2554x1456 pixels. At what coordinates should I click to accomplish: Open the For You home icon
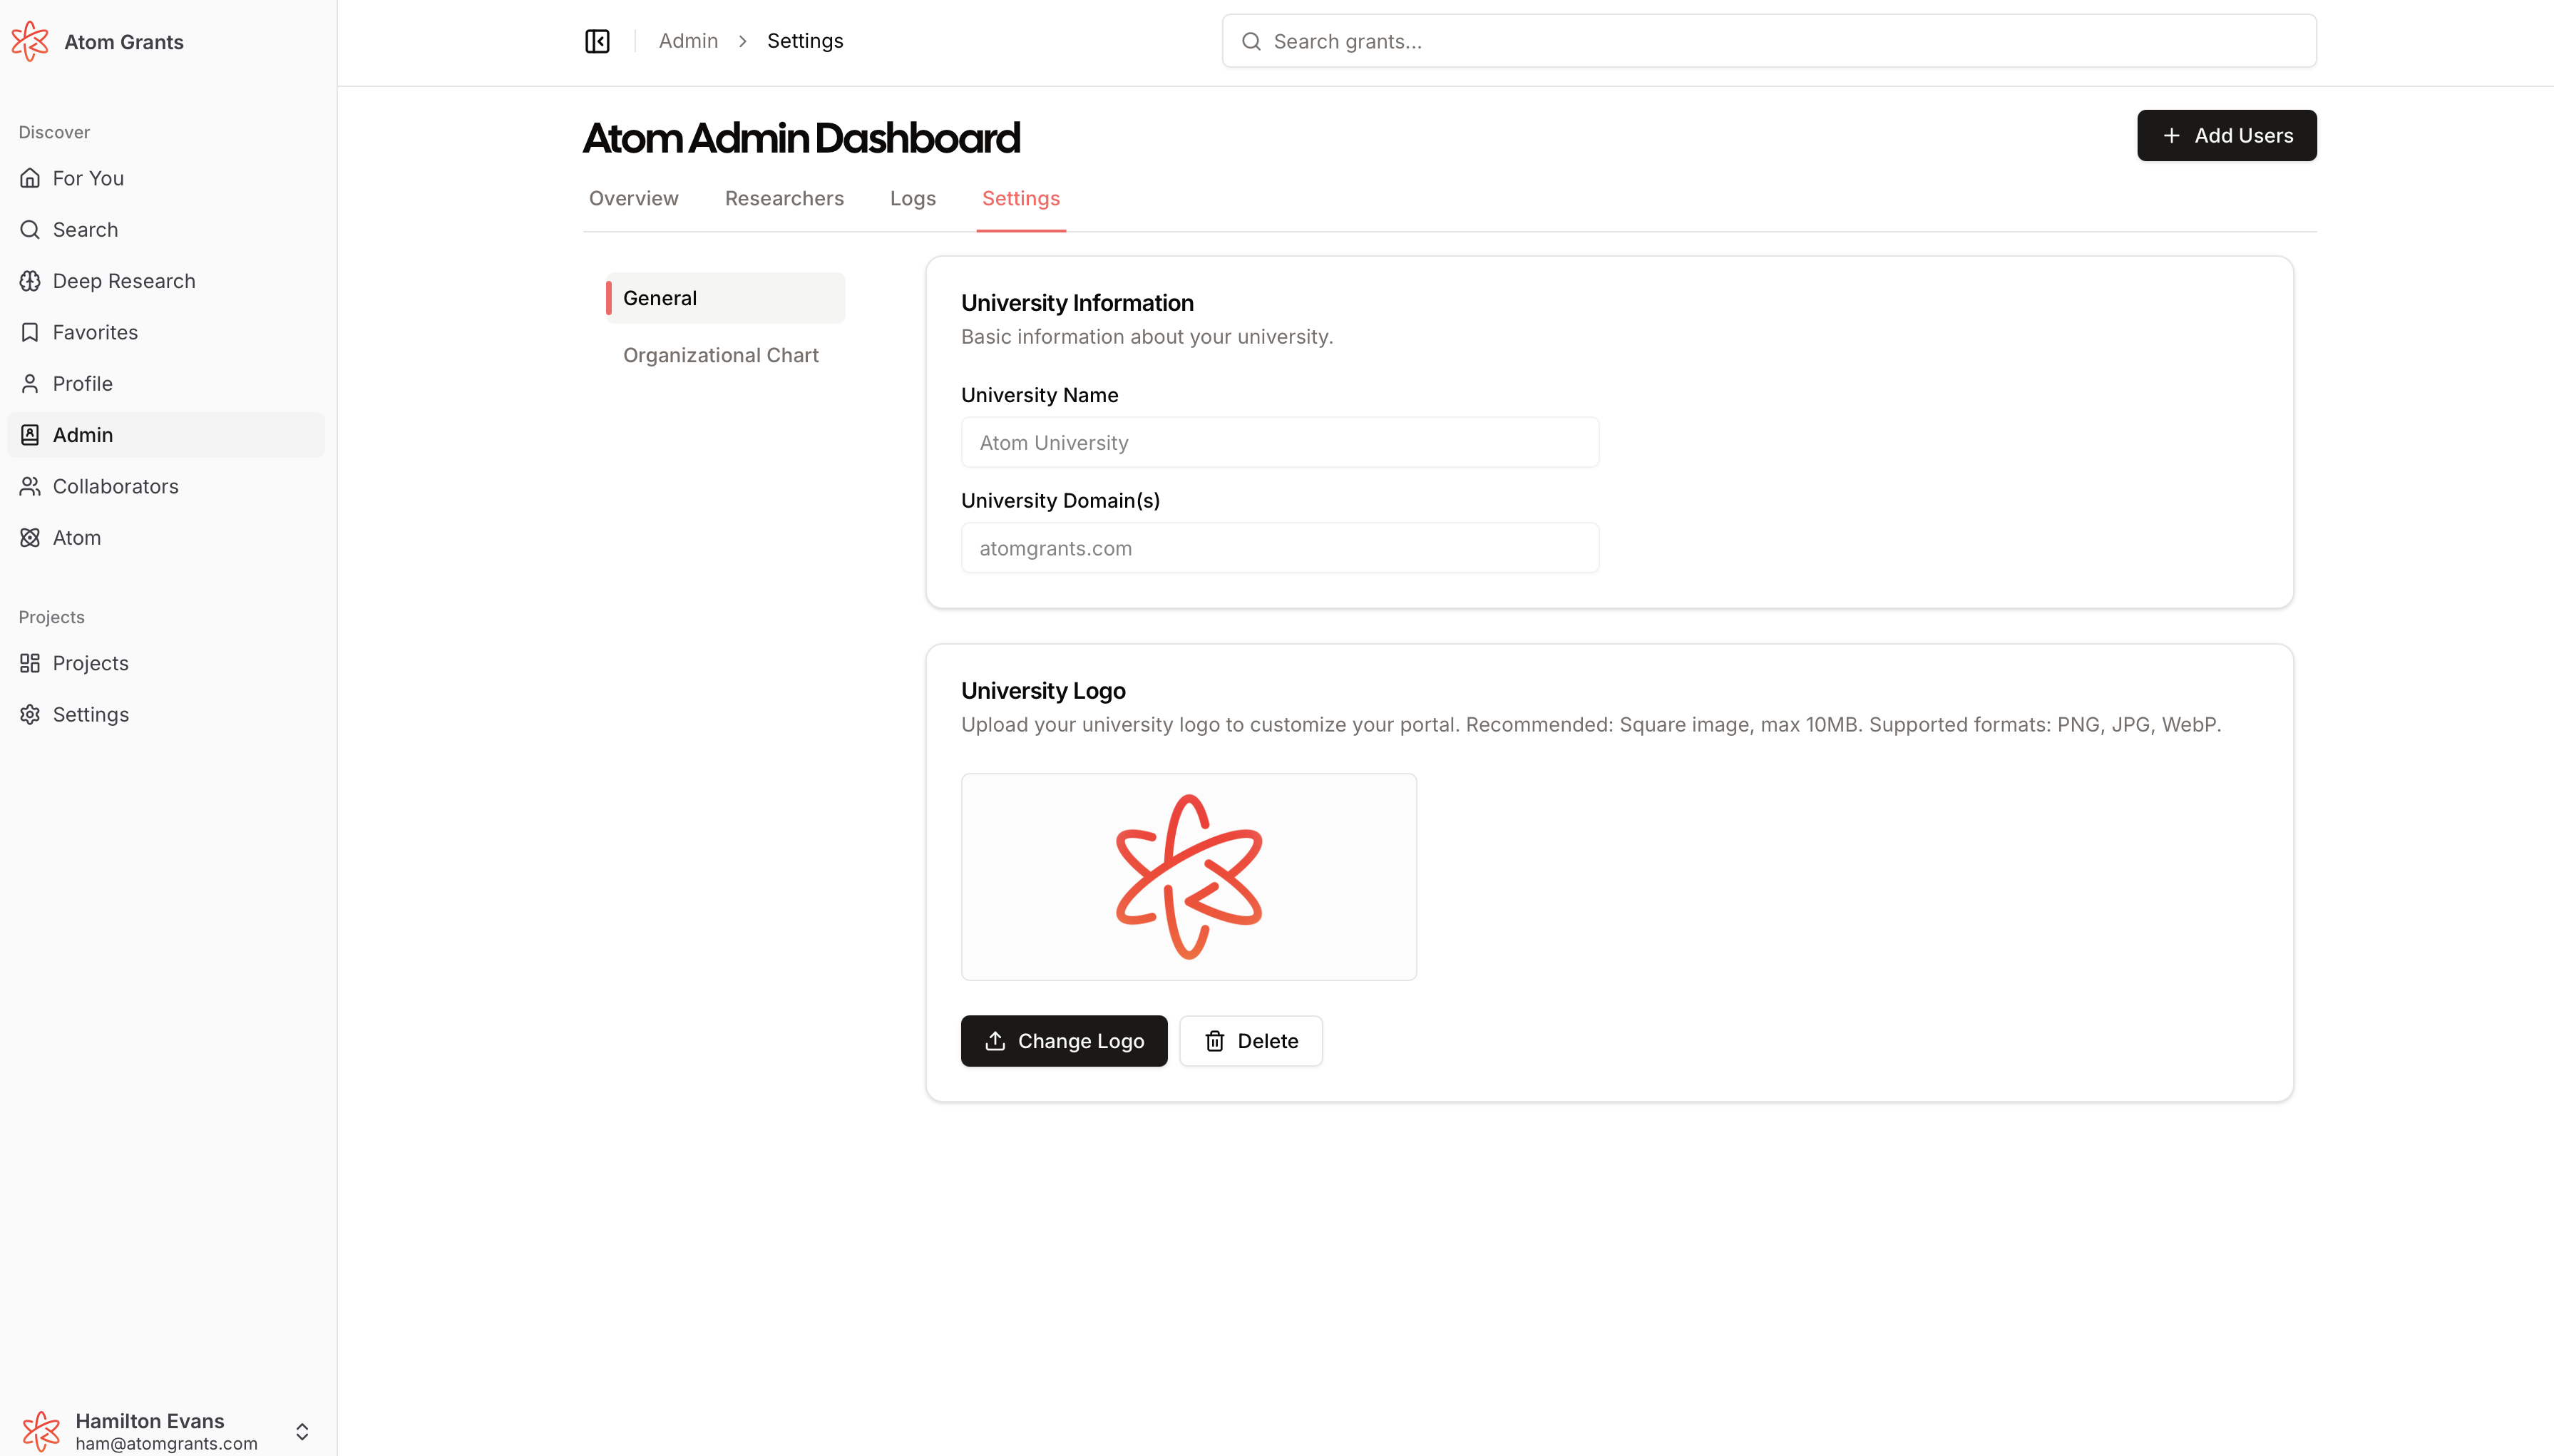(30, 178)
